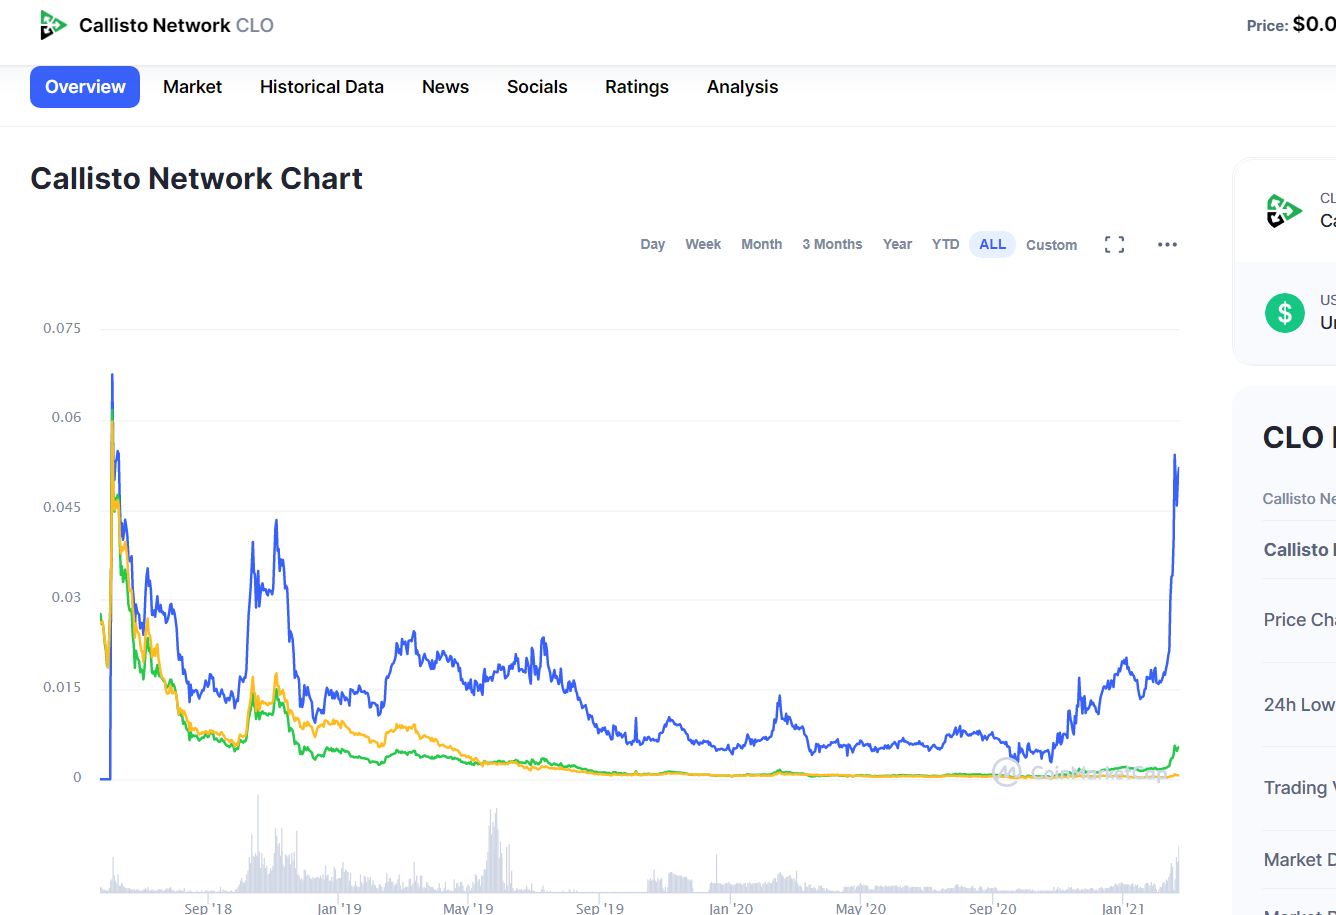Set chart range to Month
This screenshot has width=1336, height=915.
tap(762, 245)
